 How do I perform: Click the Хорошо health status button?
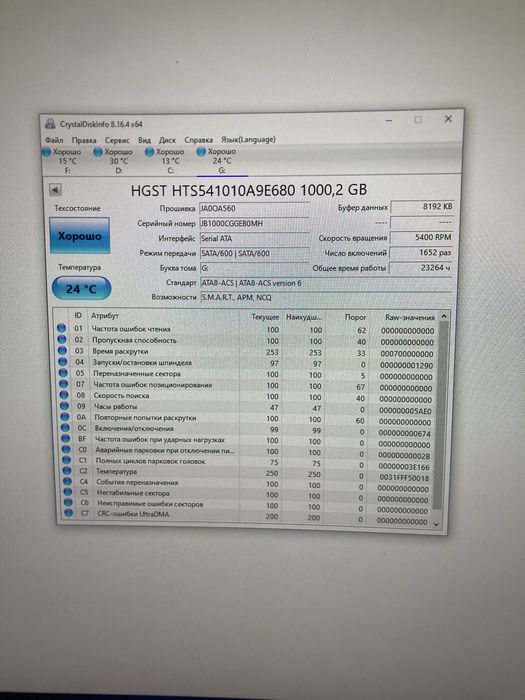point(79,236)
